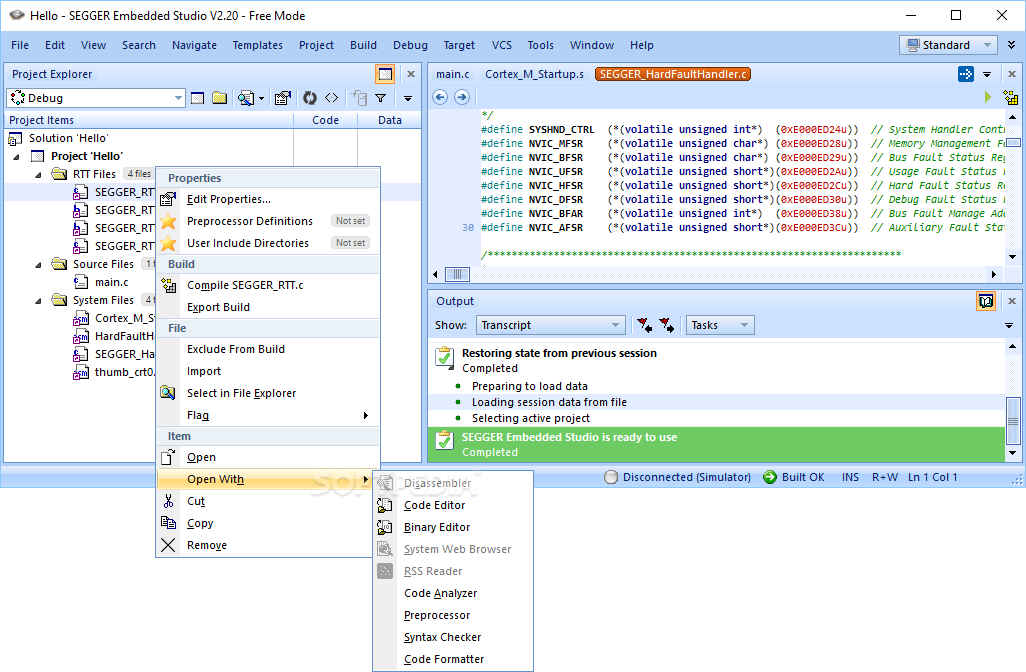
Task: Open the File menu
Action: click(x=20, y=45)
